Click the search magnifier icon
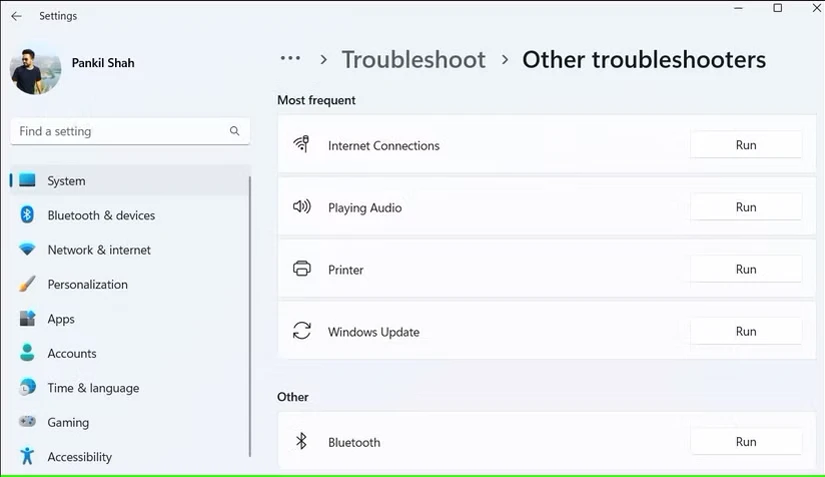825x477 pixels. (235, 131)
